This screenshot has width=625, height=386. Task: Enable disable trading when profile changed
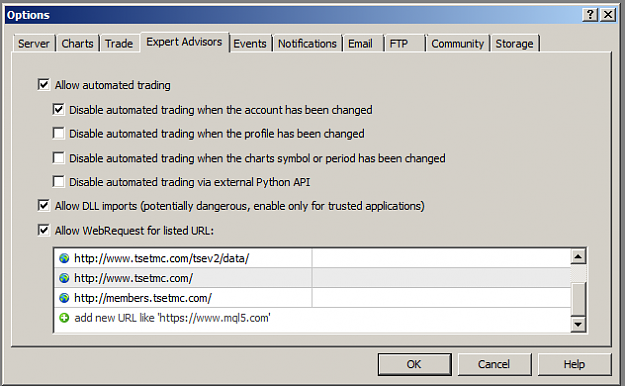[x=58, y=133]
